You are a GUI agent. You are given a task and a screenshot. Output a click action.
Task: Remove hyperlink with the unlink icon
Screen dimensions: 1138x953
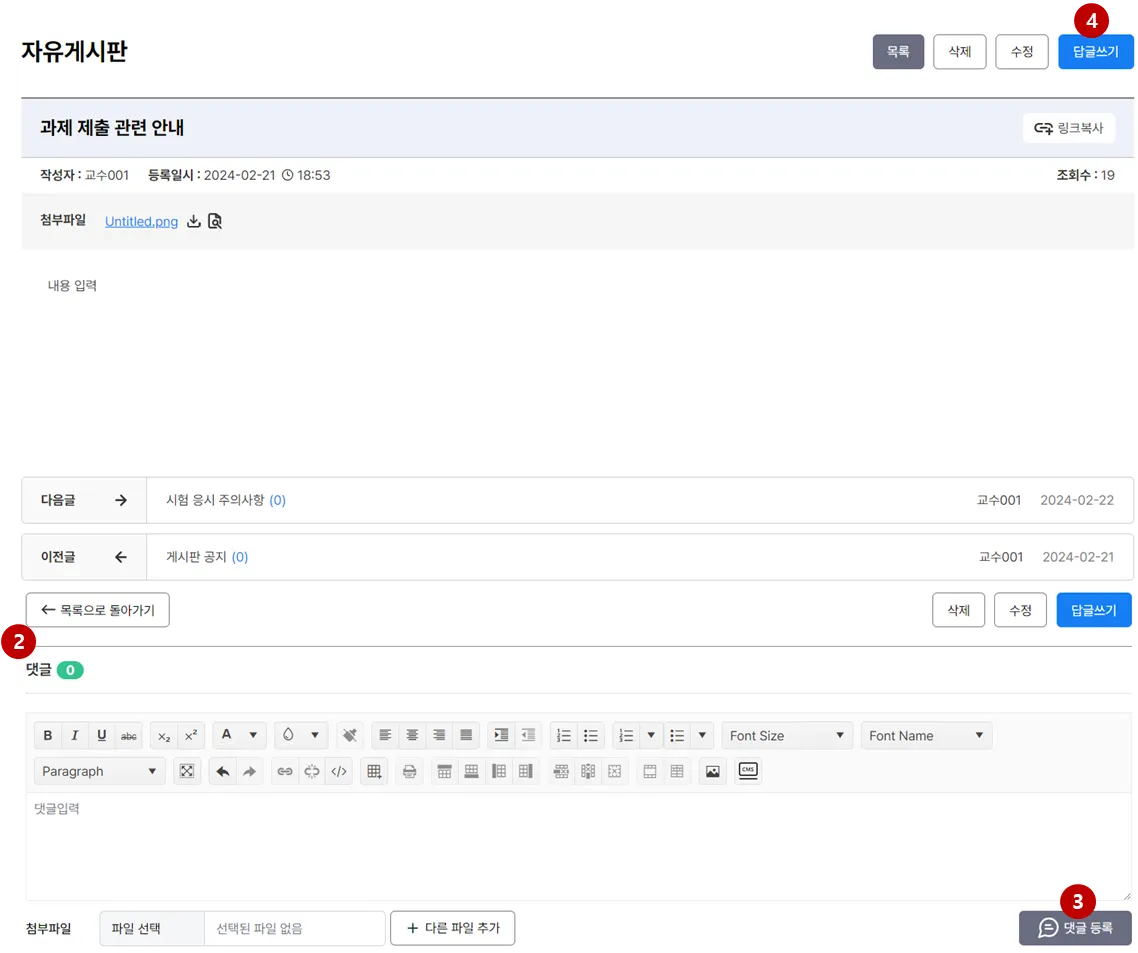pos(312,771)
